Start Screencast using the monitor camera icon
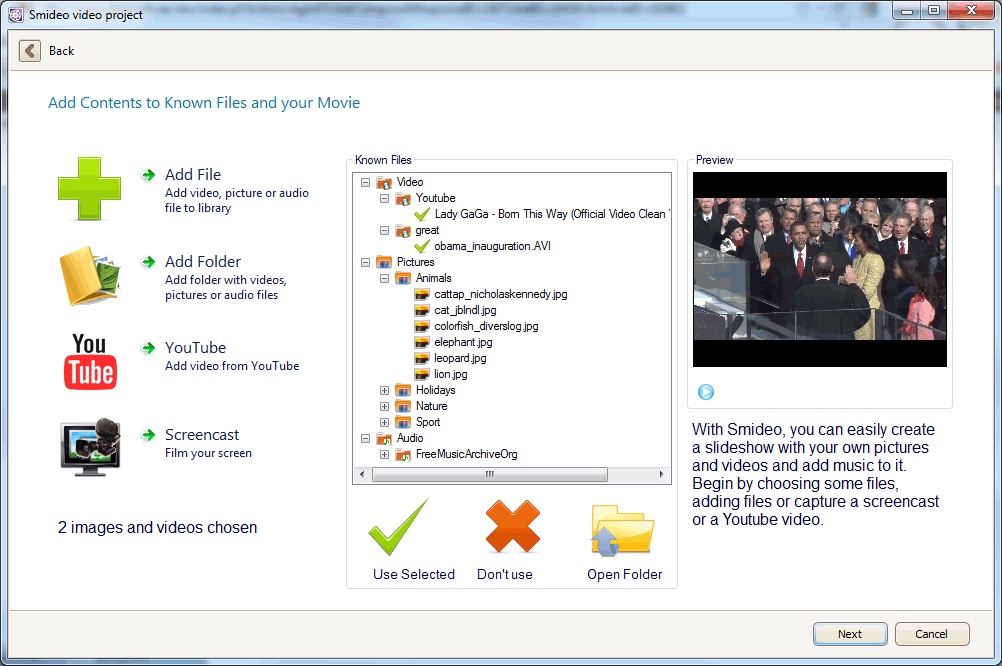This screenshot has height=666, width=1002. [x=90, y=447]
